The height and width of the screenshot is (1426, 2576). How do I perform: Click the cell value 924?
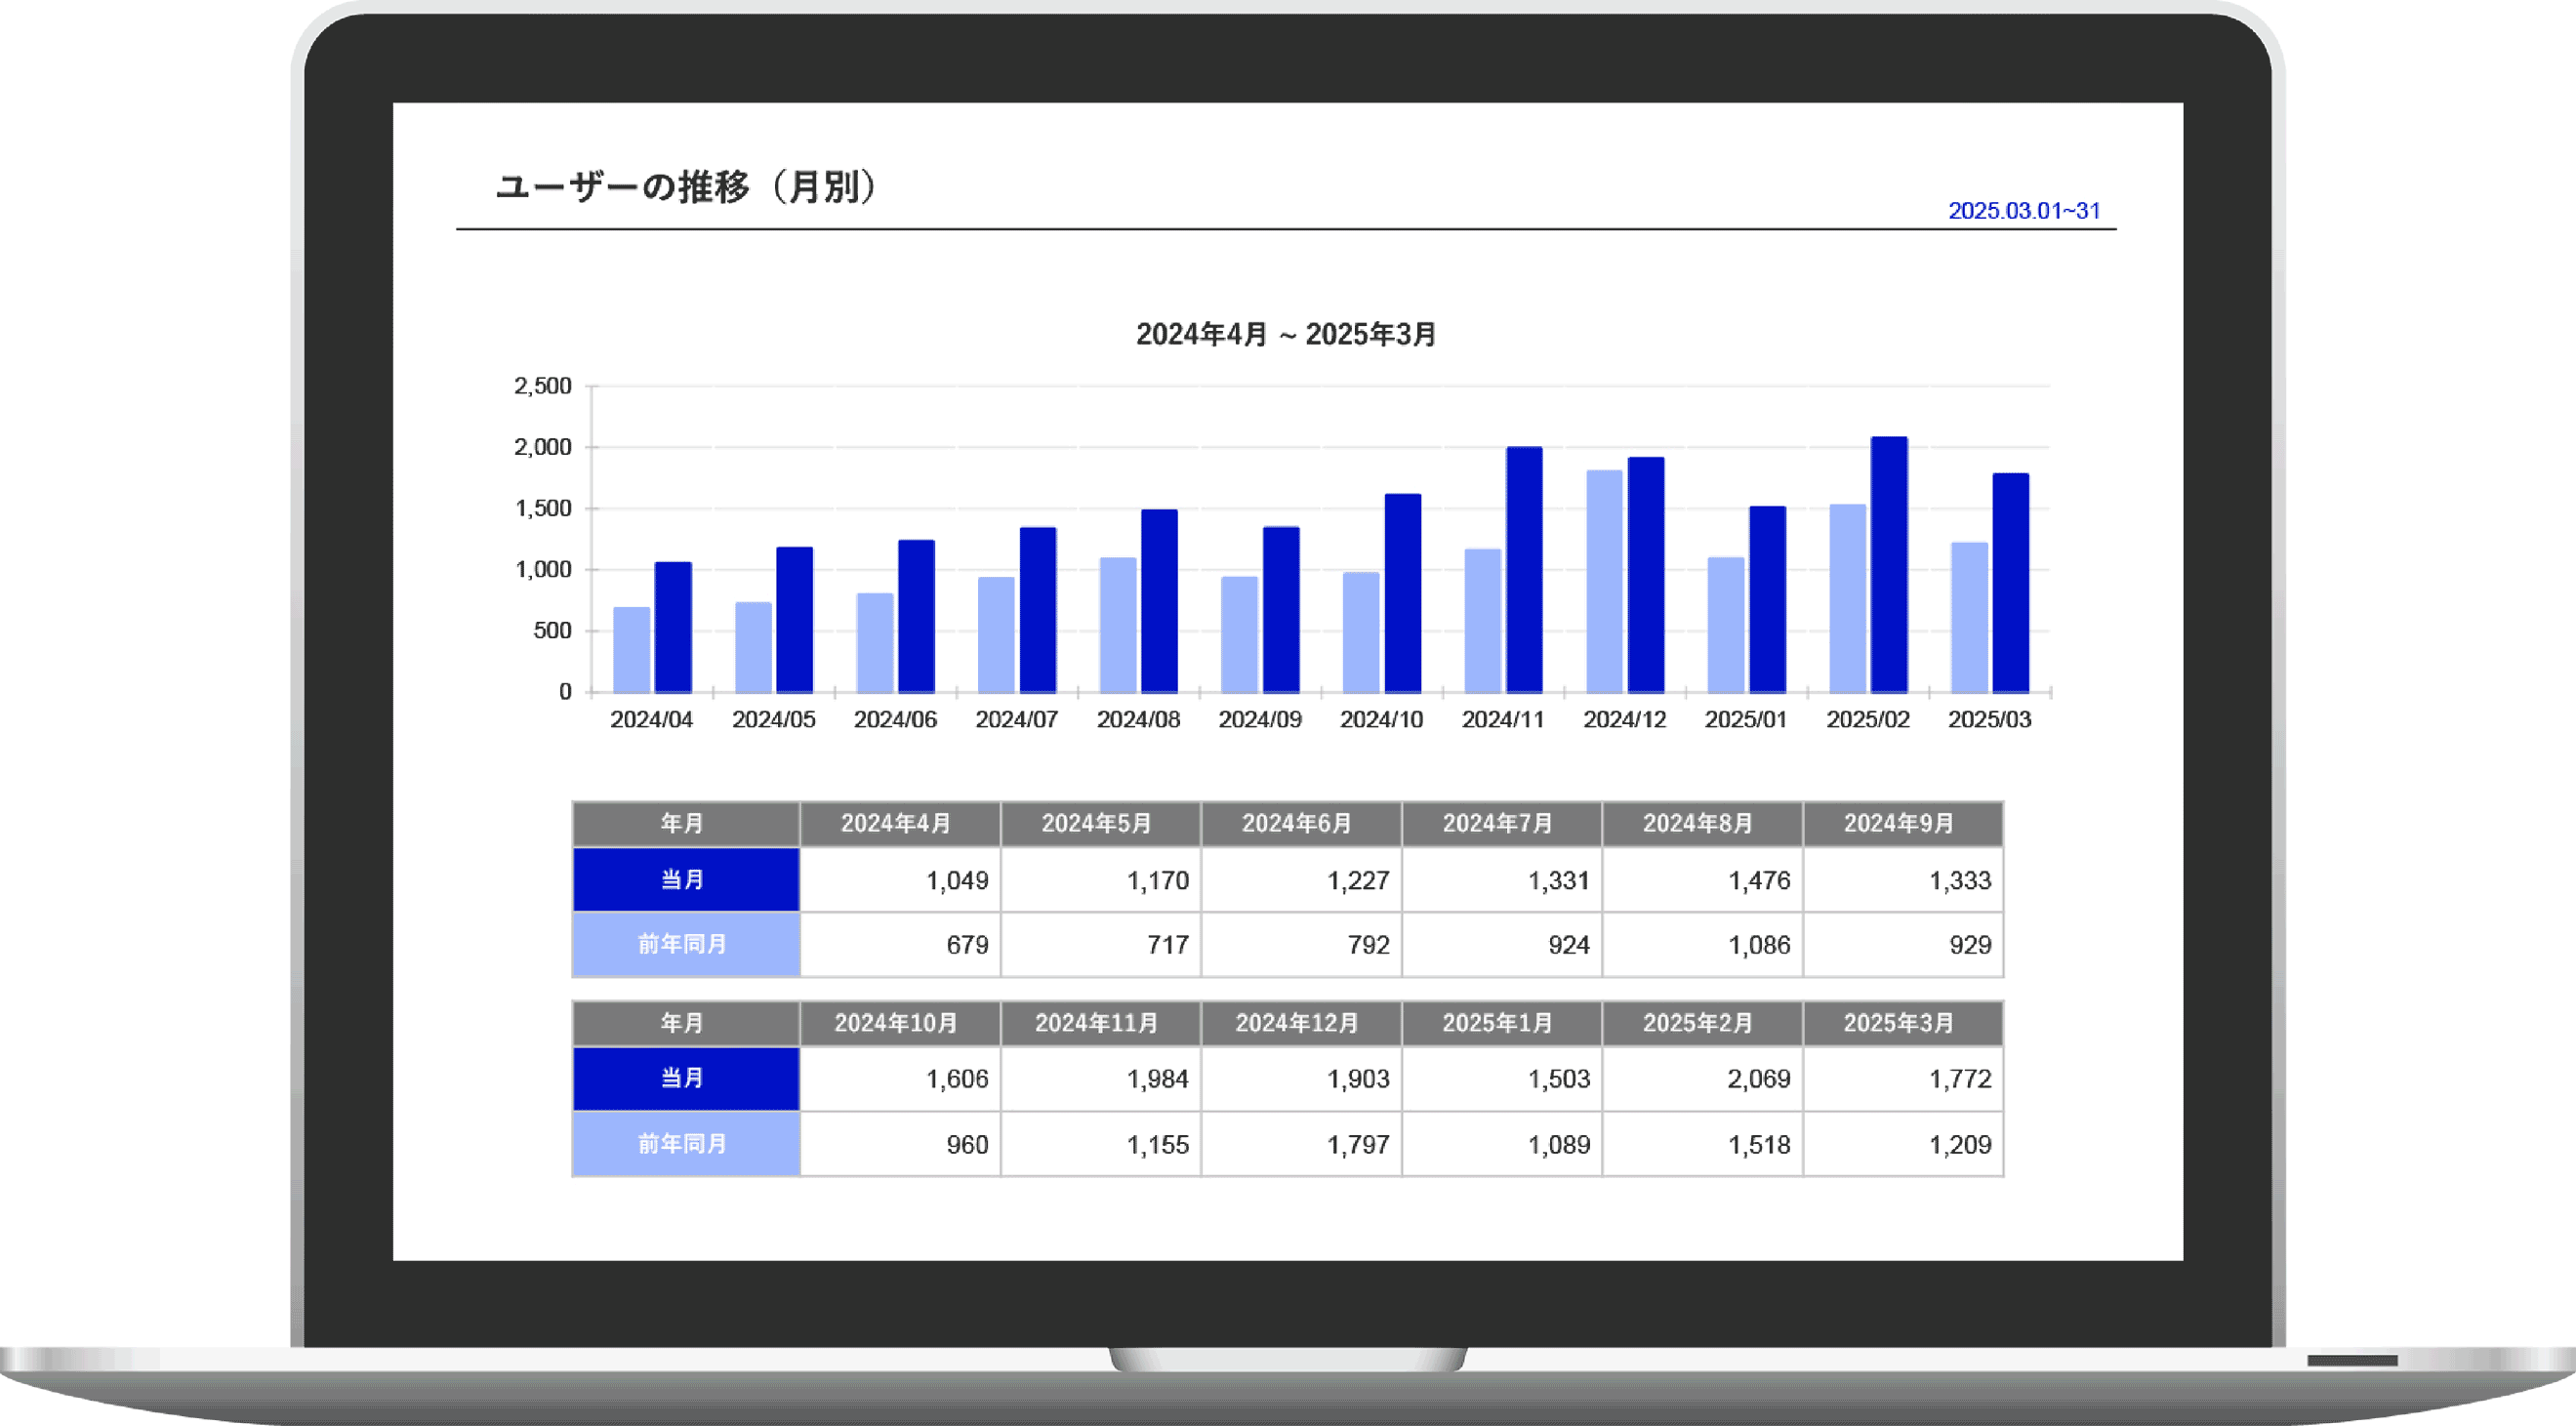[x=1569, y=945]
